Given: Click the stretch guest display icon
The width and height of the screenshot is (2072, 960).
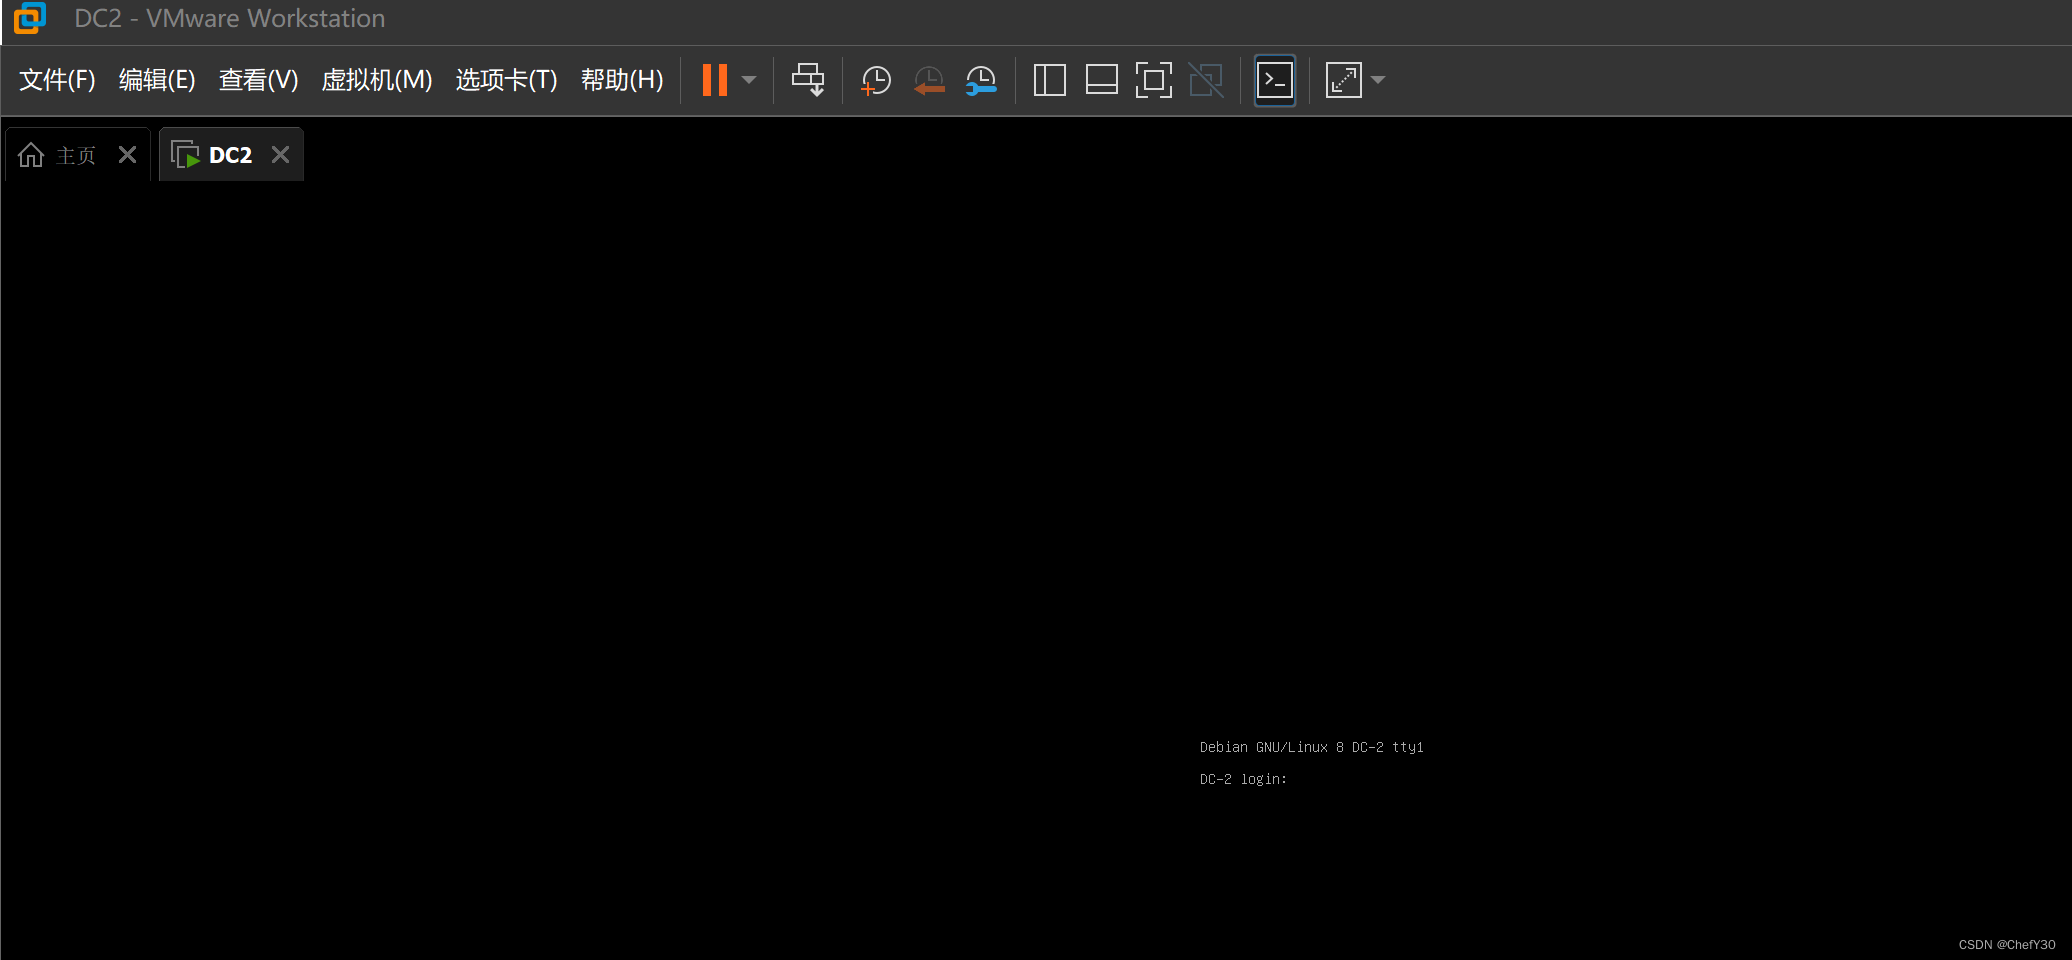Looking at the screenshot, I should (x=1343, y=80).
